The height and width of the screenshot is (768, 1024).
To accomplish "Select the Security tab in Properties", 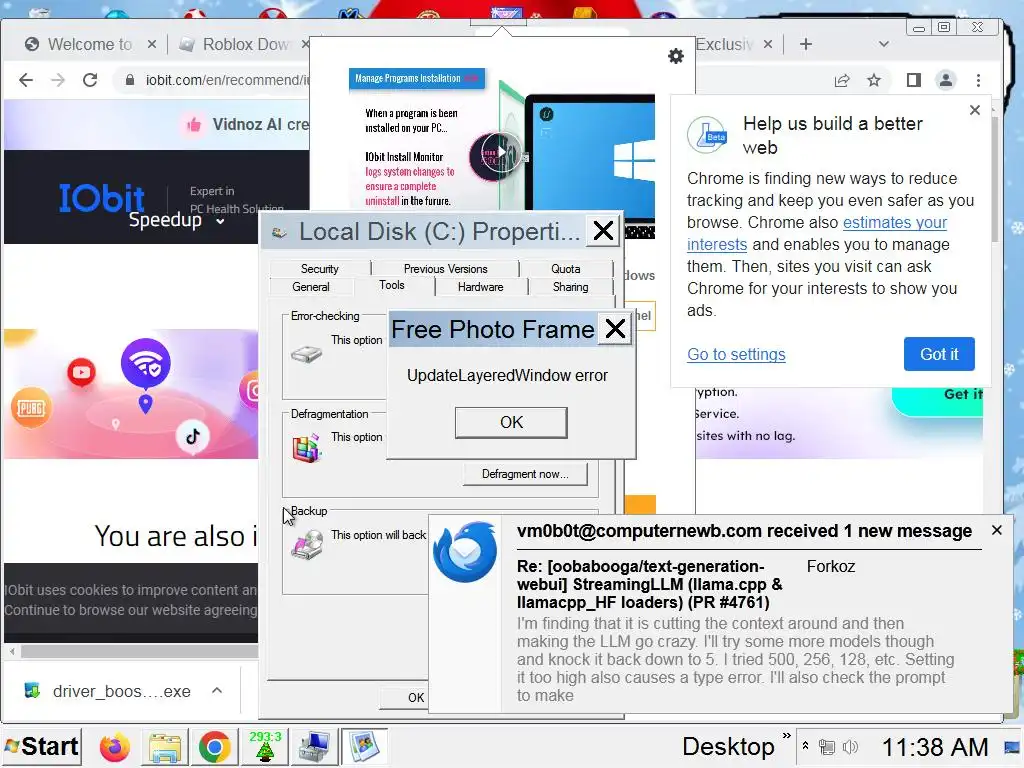I will 319,268.
